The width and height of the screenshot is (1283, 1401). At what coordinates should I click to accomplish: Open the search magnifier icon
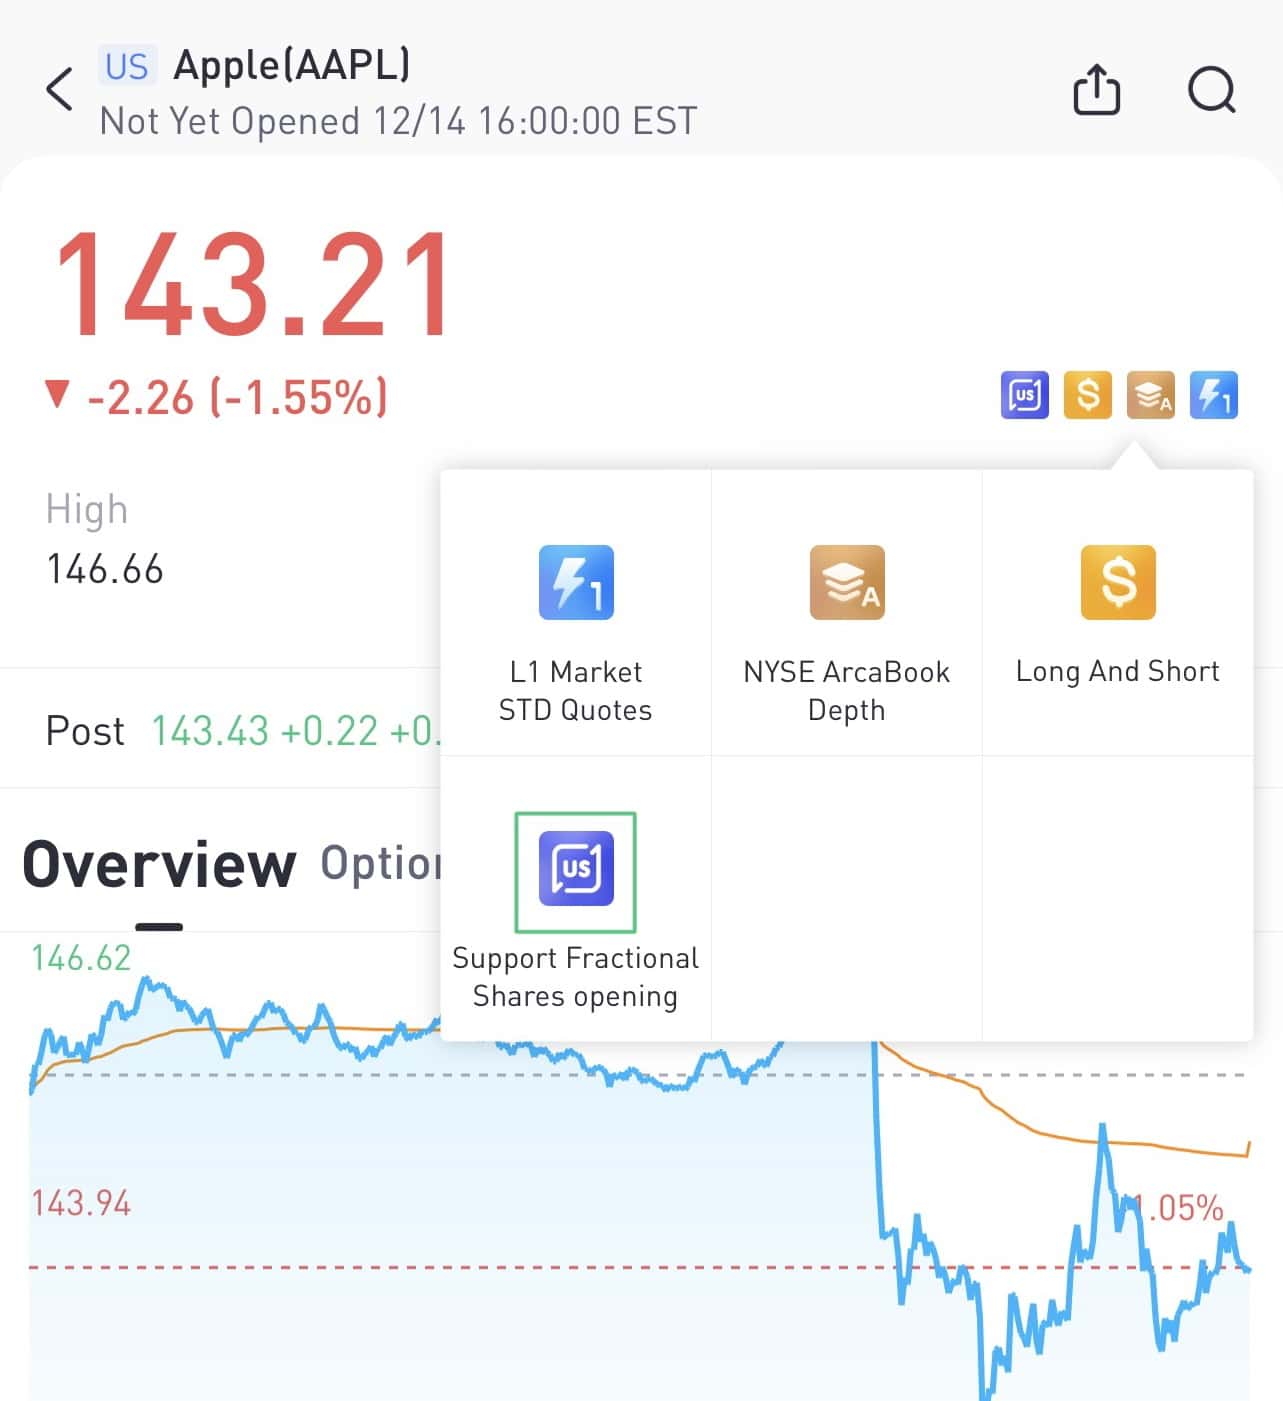click(x=1212, y=90)
